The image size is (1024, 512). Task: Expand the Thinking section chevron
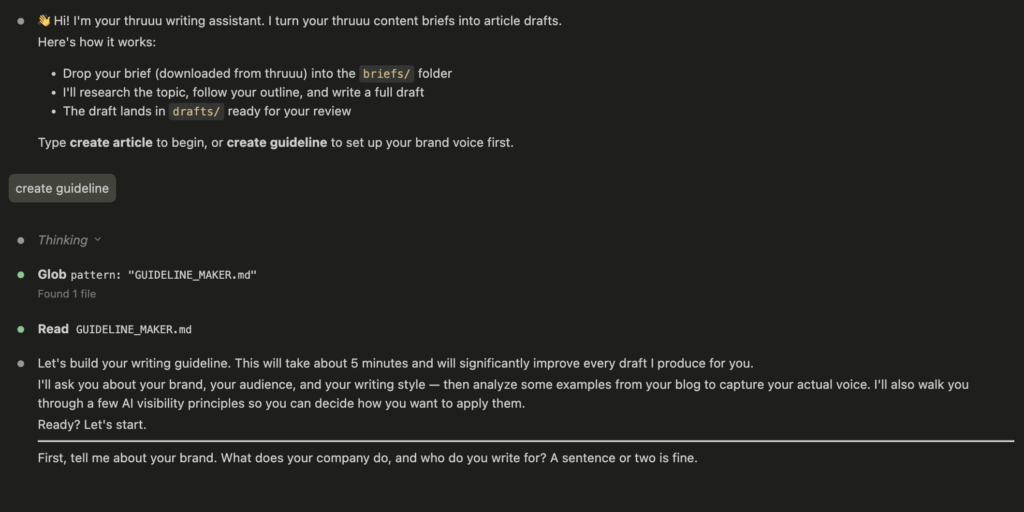click(x=97, y=240)
